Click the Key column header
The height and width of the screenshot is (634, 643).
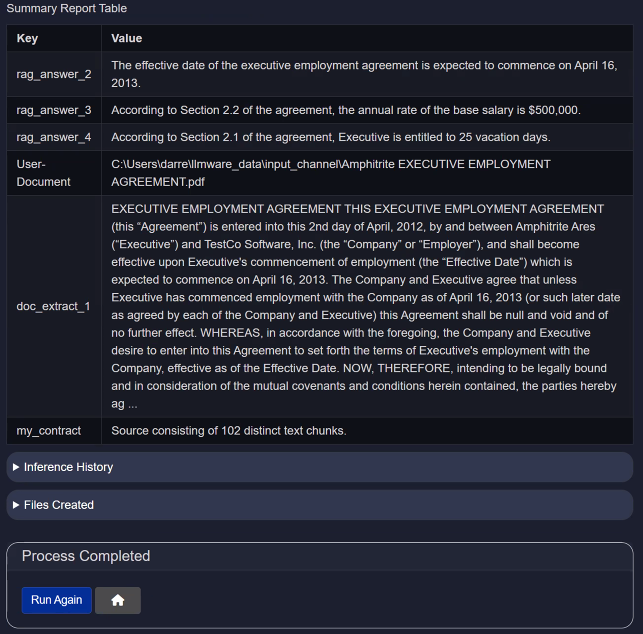click(x=28, y=38)
